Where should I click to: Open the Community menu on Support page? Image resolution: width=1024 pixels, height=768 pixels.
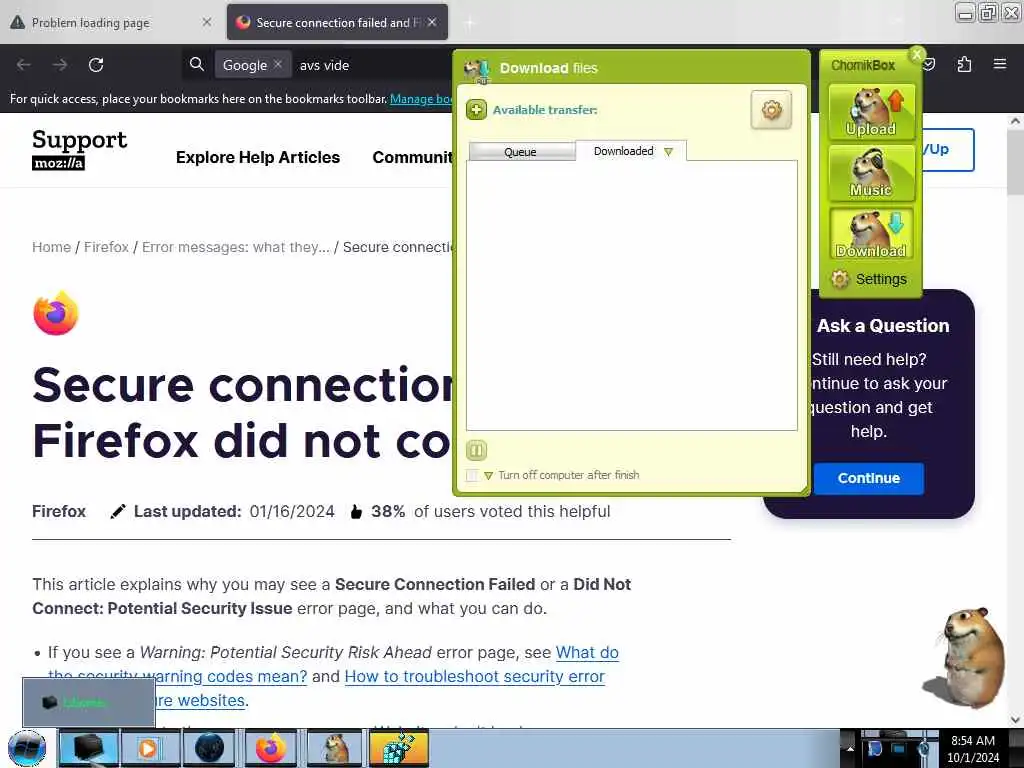[413, 157]
